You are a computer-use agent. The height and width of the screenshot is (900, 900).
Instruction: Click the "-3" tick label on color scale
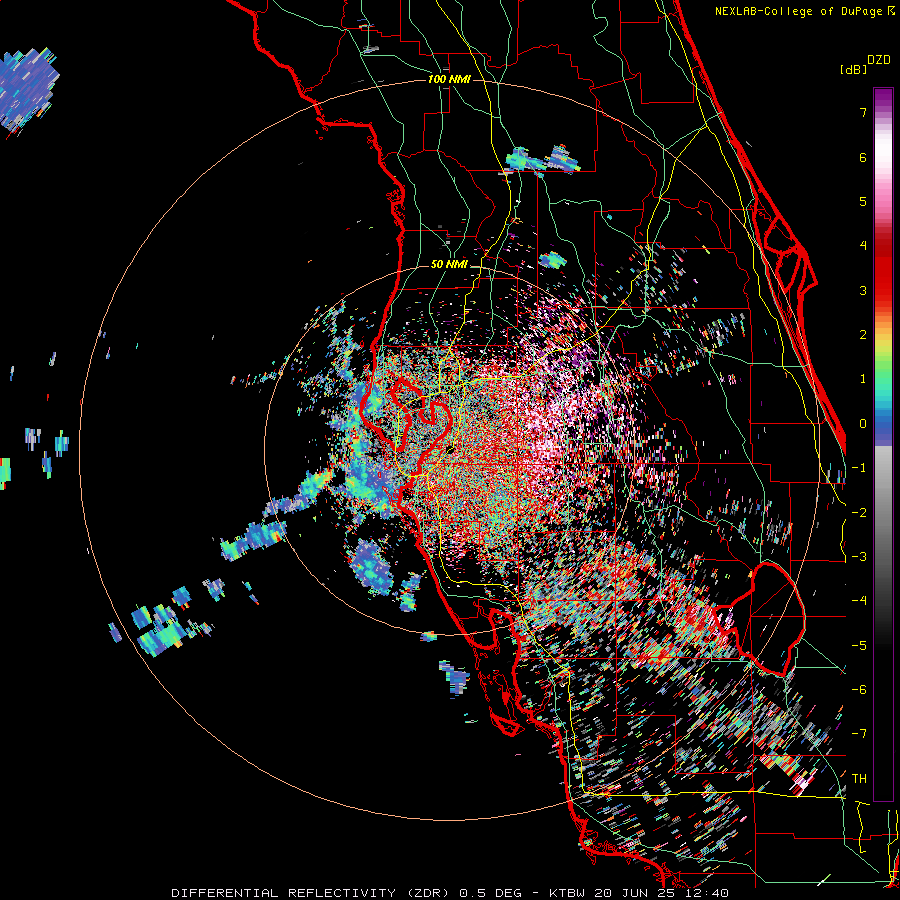point(859,557)
